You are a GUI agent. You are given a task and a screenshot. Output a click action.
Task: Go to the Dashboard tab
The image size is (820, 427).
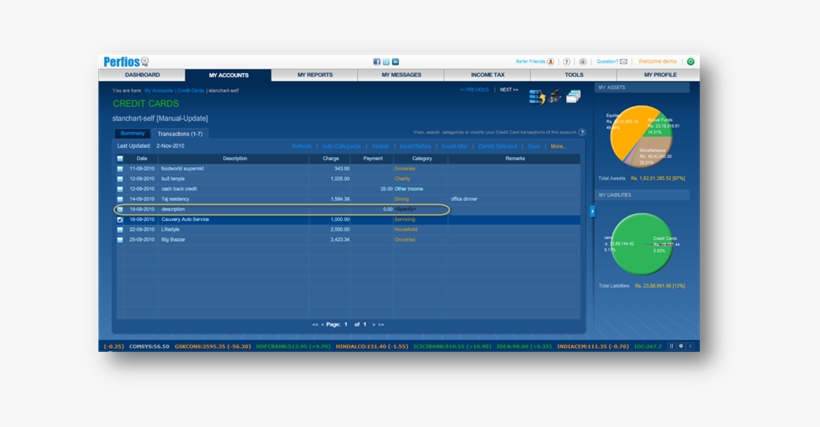(x=142, y=75)
